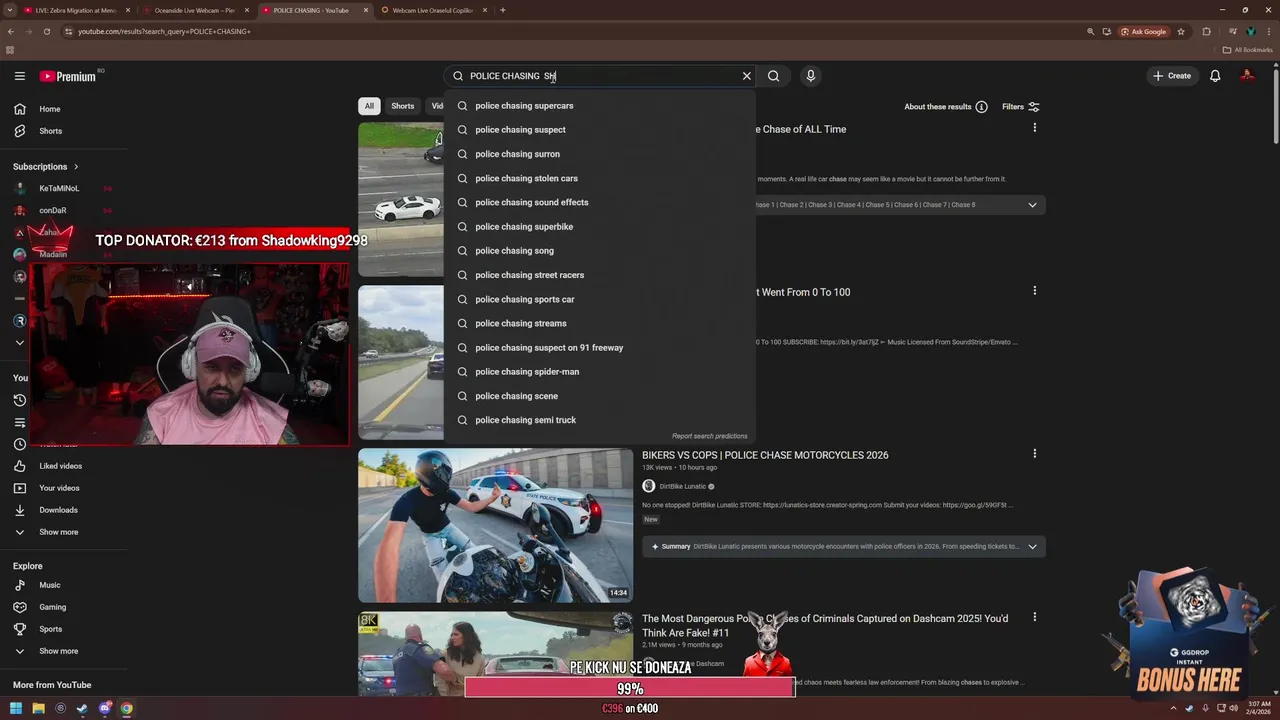The image size is (1280, 720).
Task: Play 'BIKERS VS COPS' video thumbnail
Action: (x=496, y=525)
